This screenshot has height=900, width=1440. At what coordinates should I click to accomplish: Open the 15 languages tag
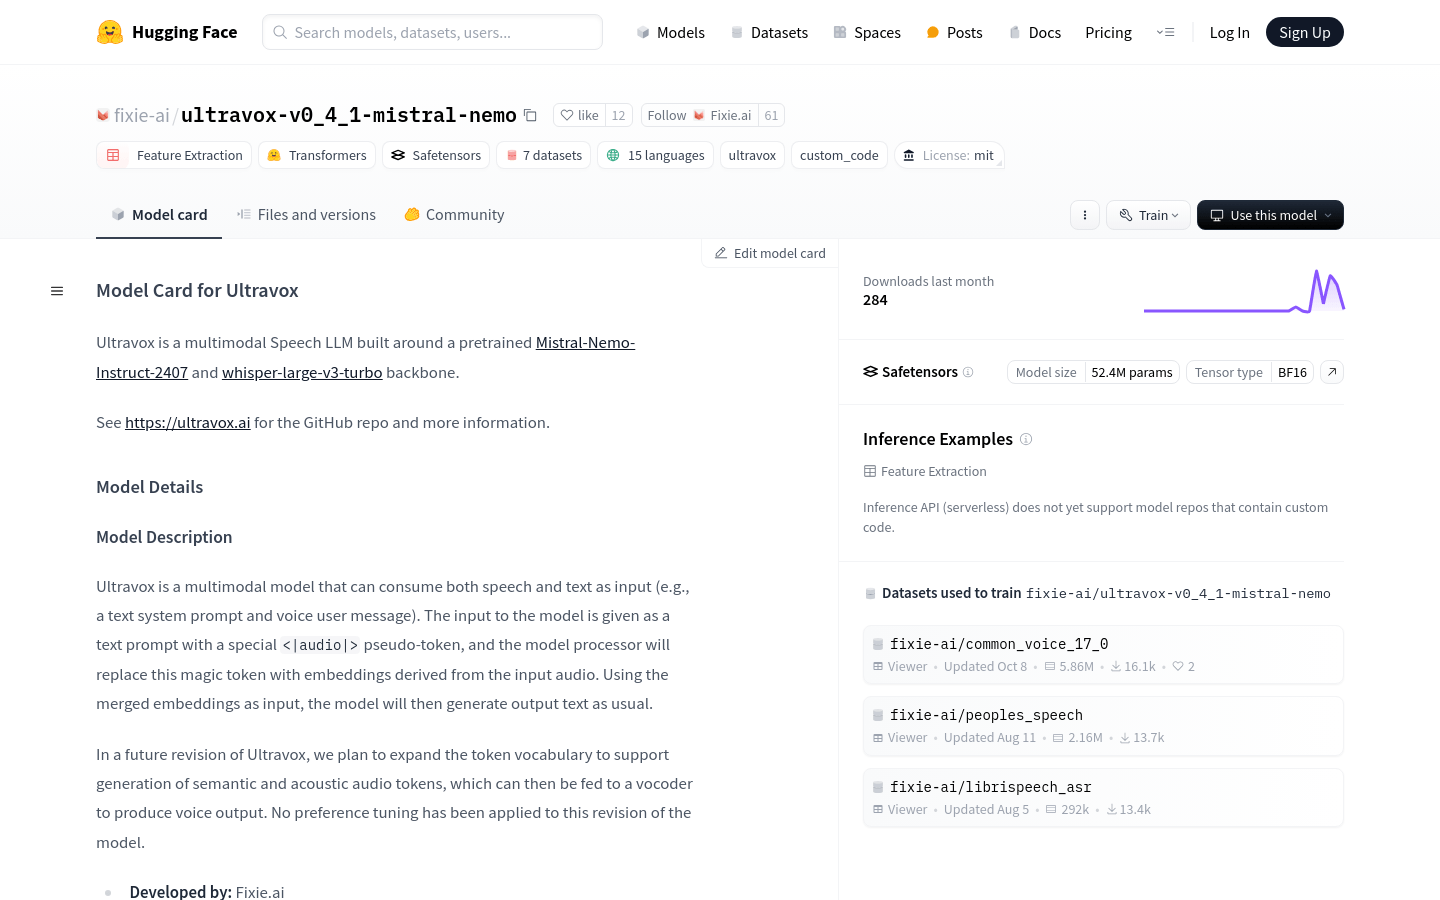(655, 155)
